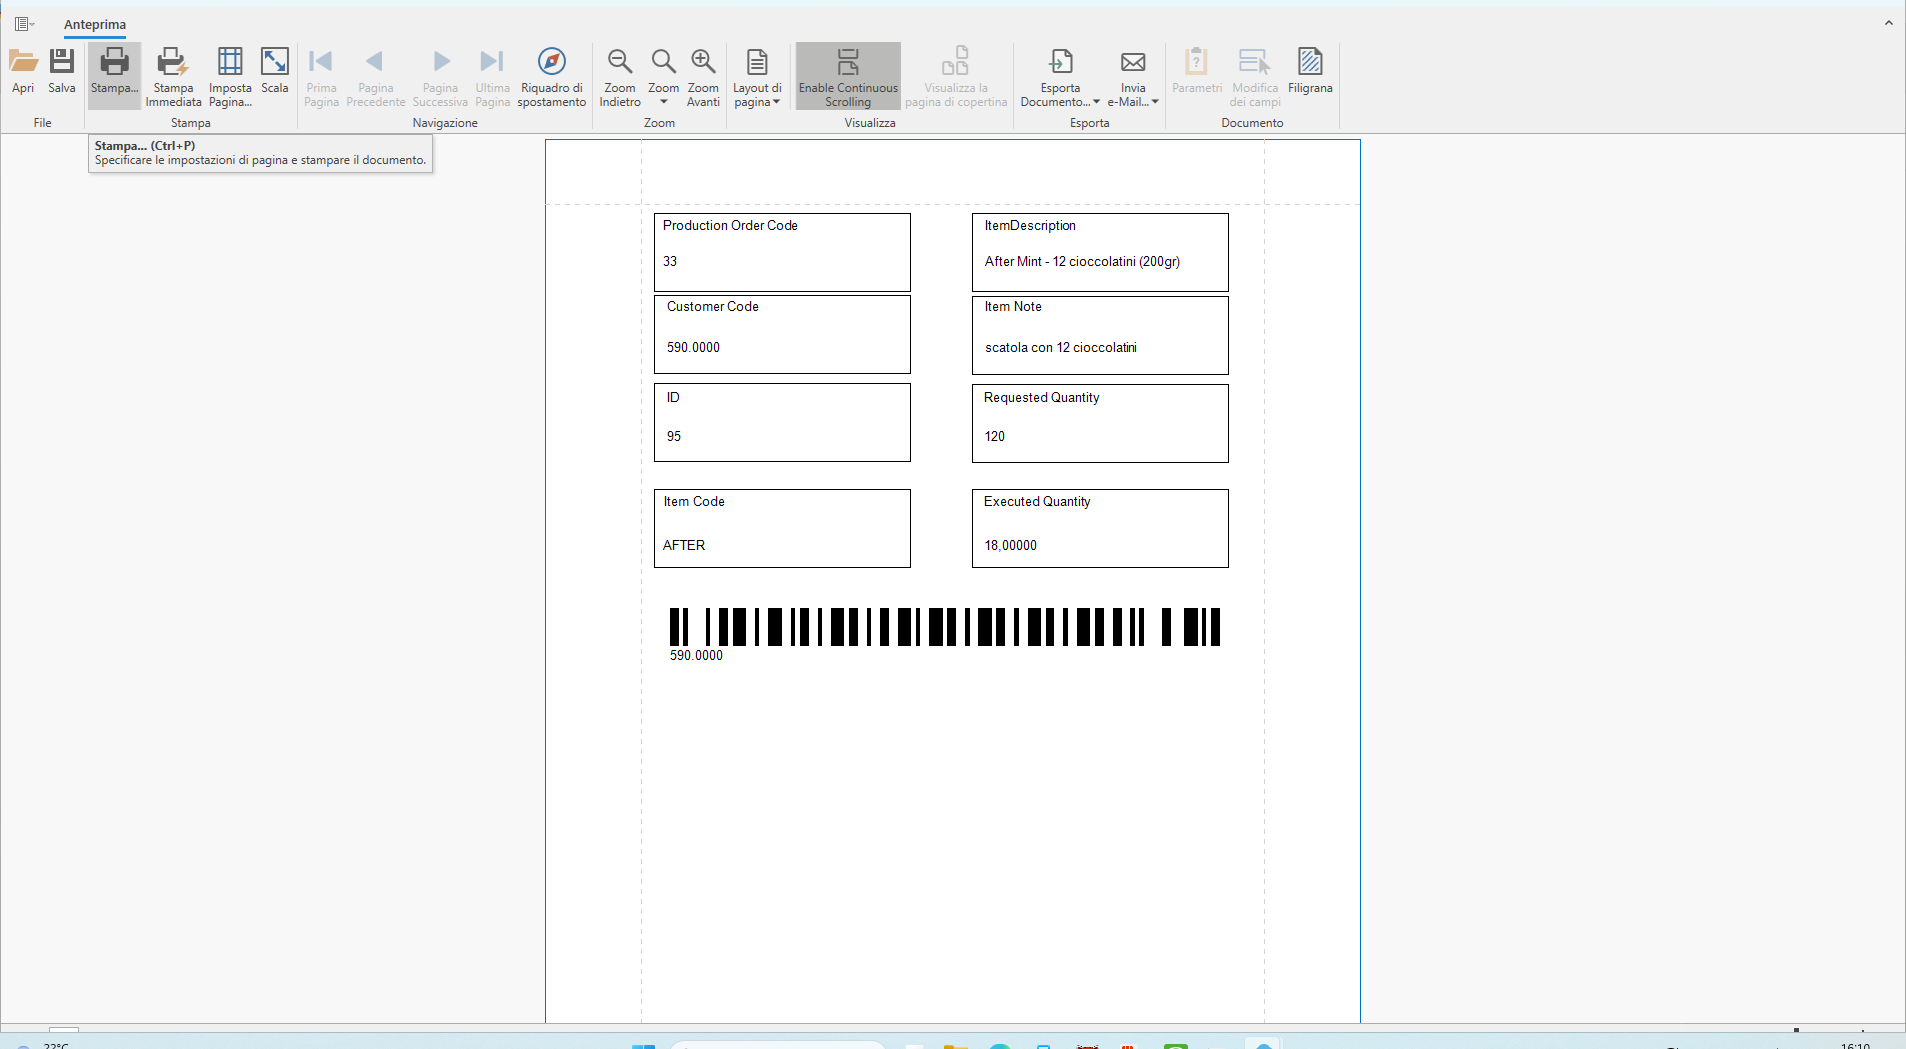Jump to Ultima Pagina
Screen dimensions: 1906x1049
pos(492,77)
